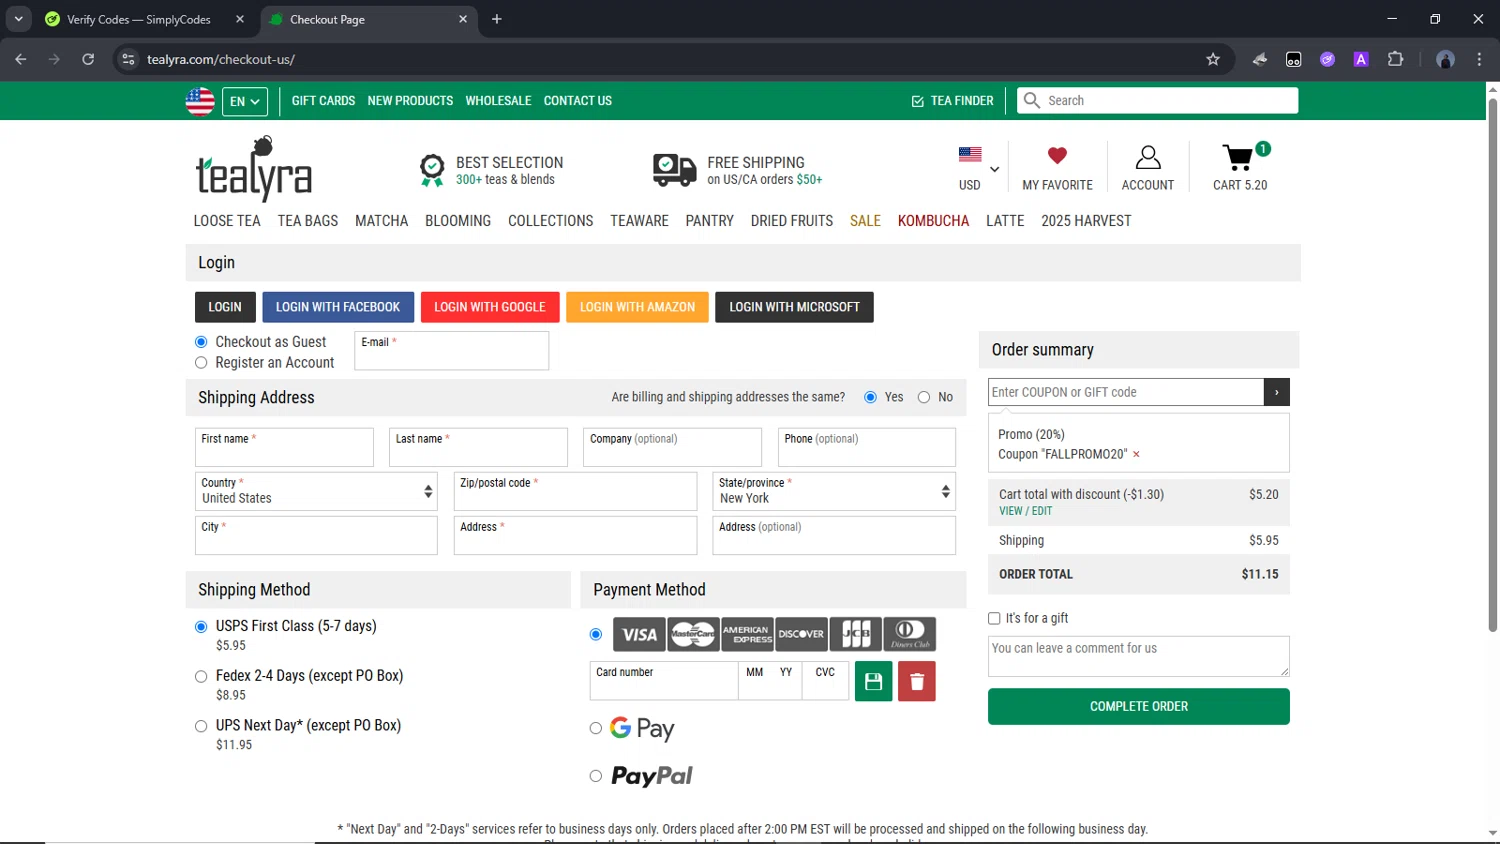
Task: Open TEA BAGS menu
Action: point(308,221)
